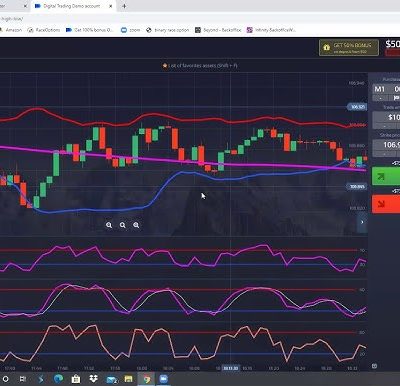Open the Zoom app in taskbar
The image size is (400, 386).
[163, 379]
